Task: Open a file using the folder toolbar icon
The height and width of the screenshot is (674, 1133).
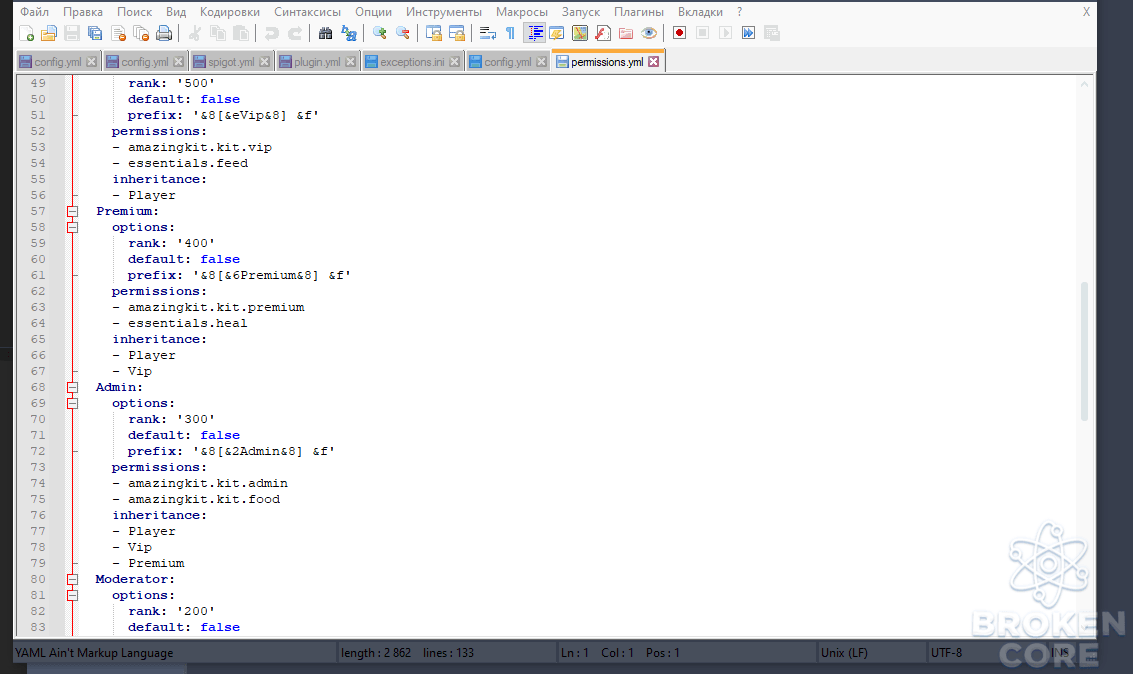Action: (49, 33)
